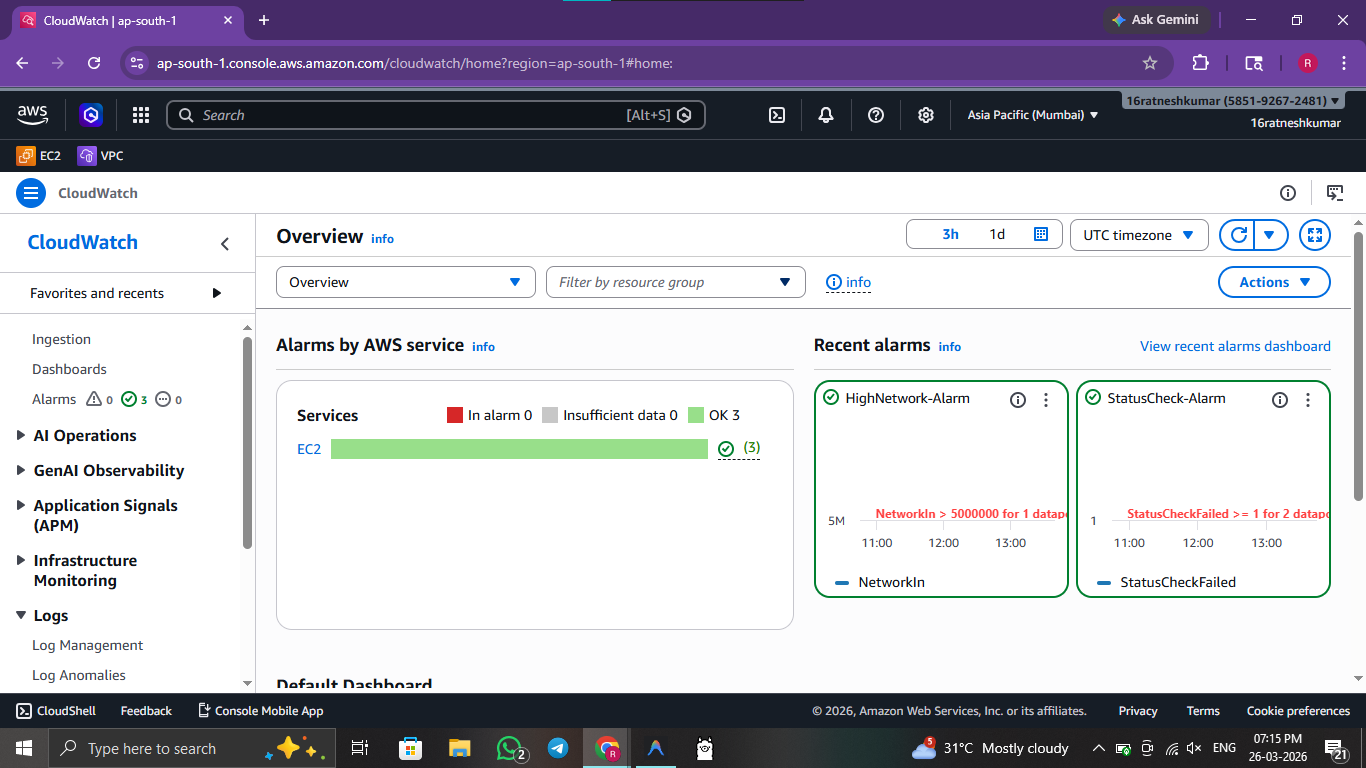Open the Amazon Q icon in the AWS header

point(92,115)
